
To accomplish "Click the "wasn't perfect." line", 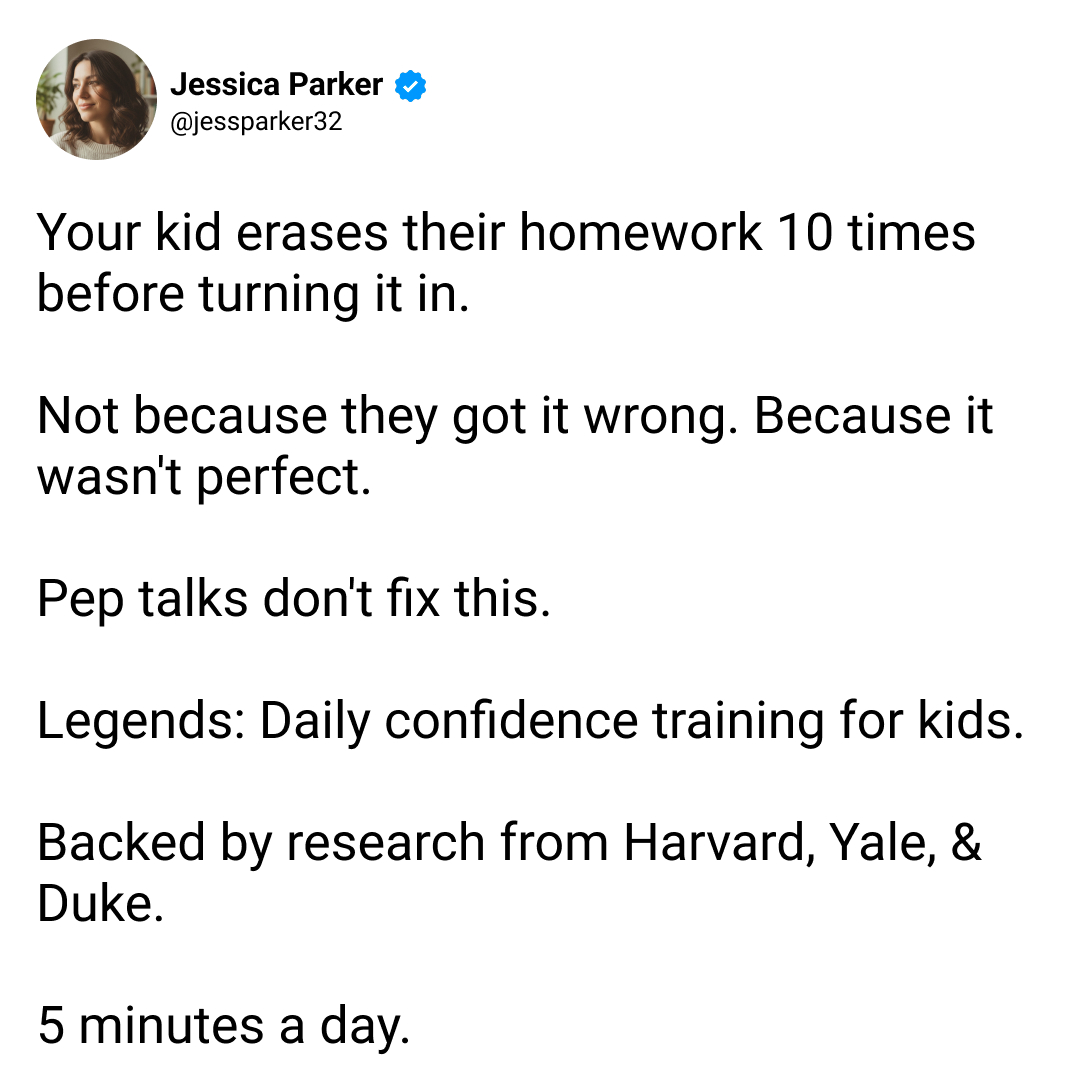I will (x=204, y=477).
